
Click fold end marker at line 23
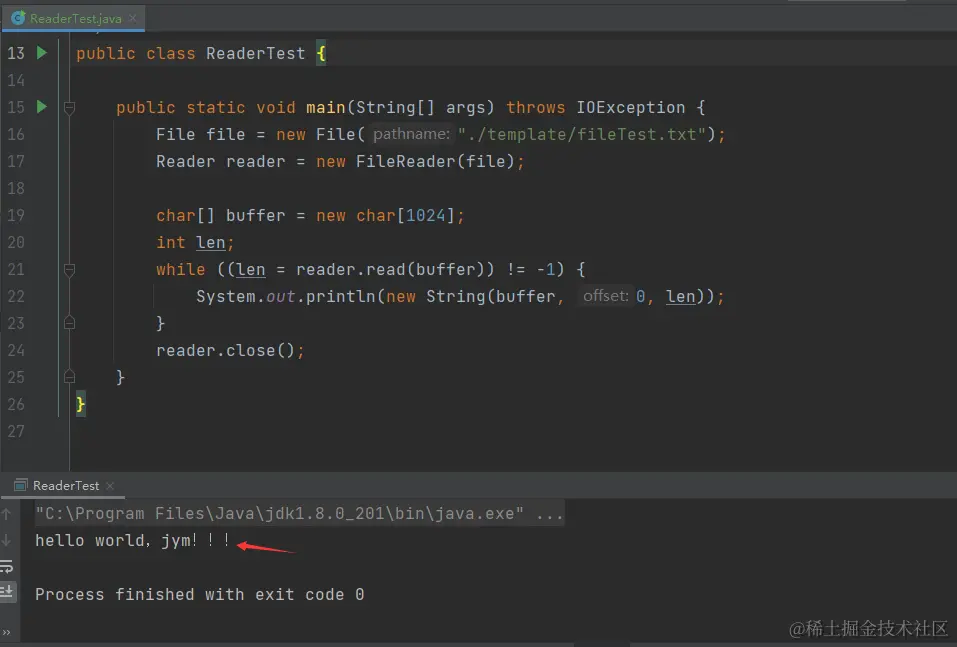pyautogui.click(x=70, y=323)
